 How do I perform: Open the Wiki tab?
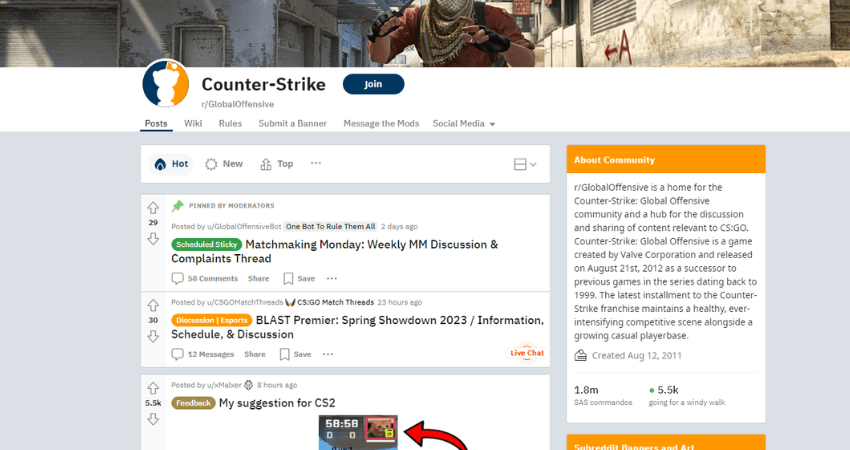(193, 124)
